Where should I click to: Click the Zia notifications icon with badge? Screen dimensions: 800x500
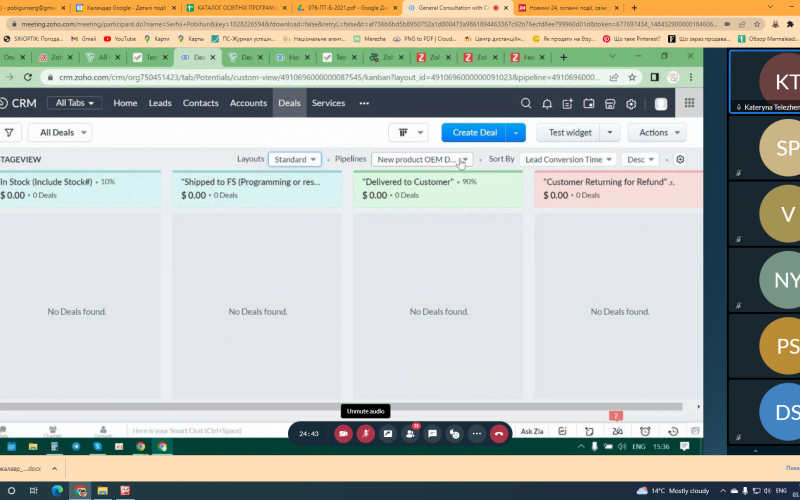coord(617,431)
